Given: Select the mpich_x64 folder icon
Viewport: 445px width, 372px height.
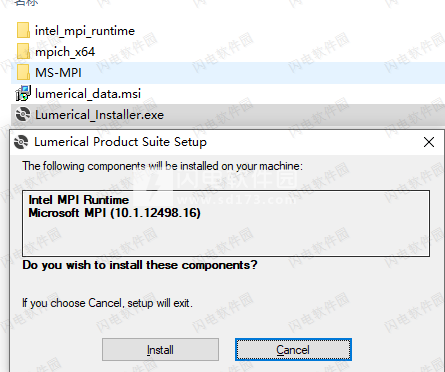Looking at the screenshot, I should tap(23, 51).
